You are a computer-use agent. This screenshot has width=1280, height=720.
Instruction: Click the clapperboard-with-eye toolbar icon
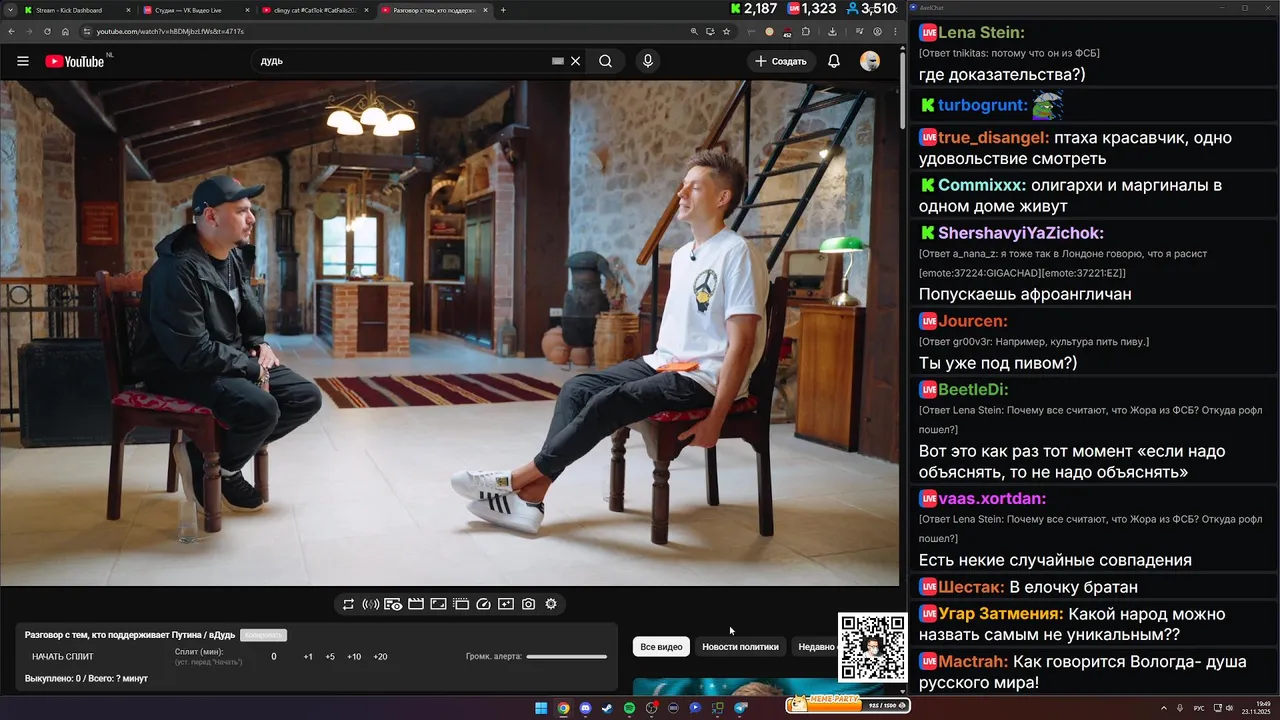(x=393, y=604)
